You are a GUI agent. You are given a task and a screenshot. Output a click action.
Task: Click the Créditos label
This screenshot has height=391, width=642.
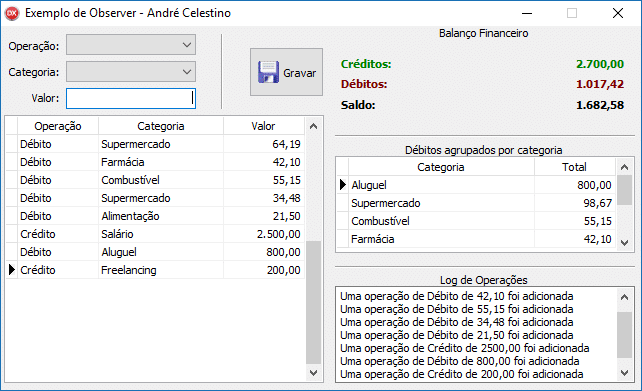pos(366,64)
